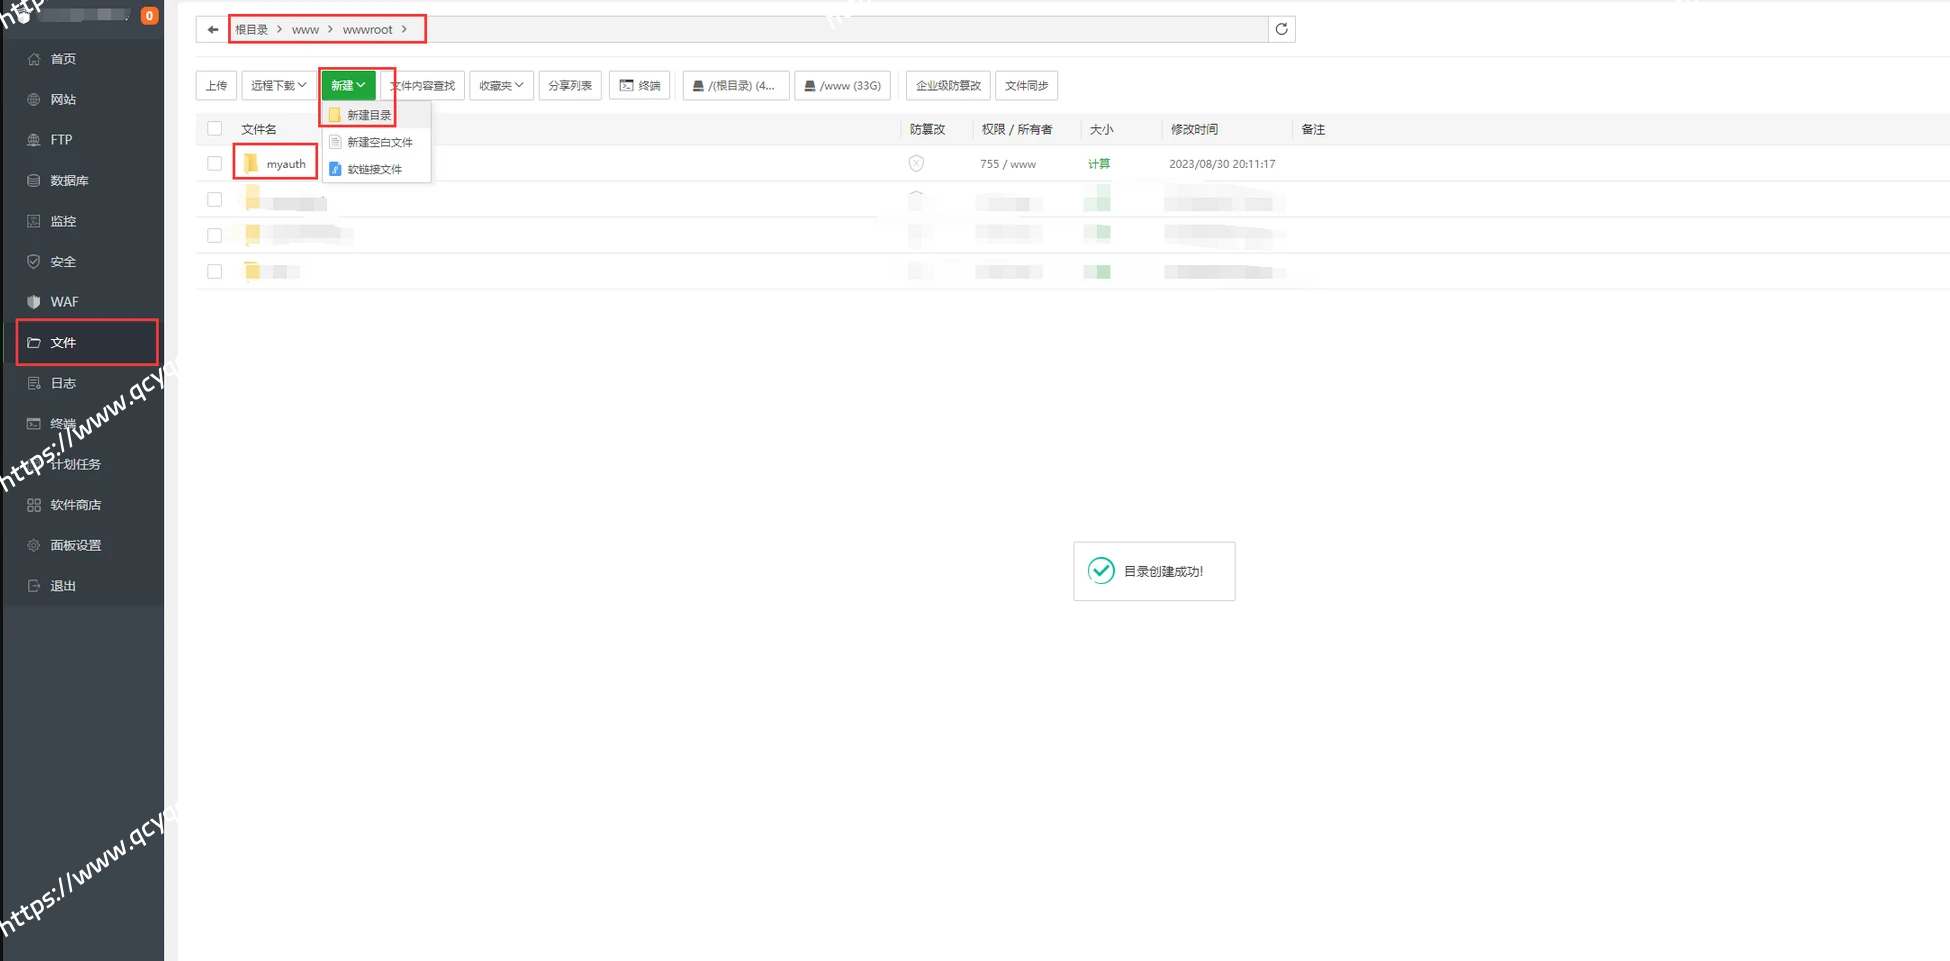
Task: Open the terminal from the toolbar
Action: [x=640, y=86]
